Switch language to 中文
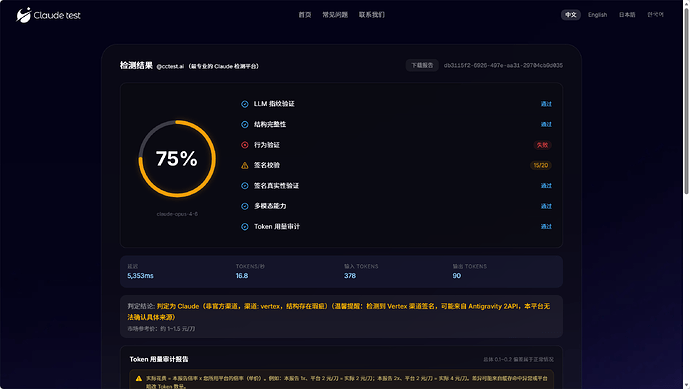The height and width of the screenshot is (389, 690). click(x=571, y=15)
